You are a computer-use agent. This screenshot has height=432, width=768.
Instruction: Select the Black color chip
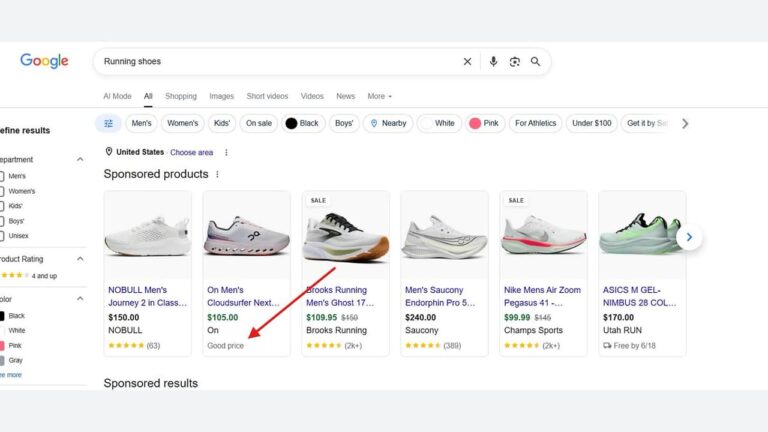point(302,123)
